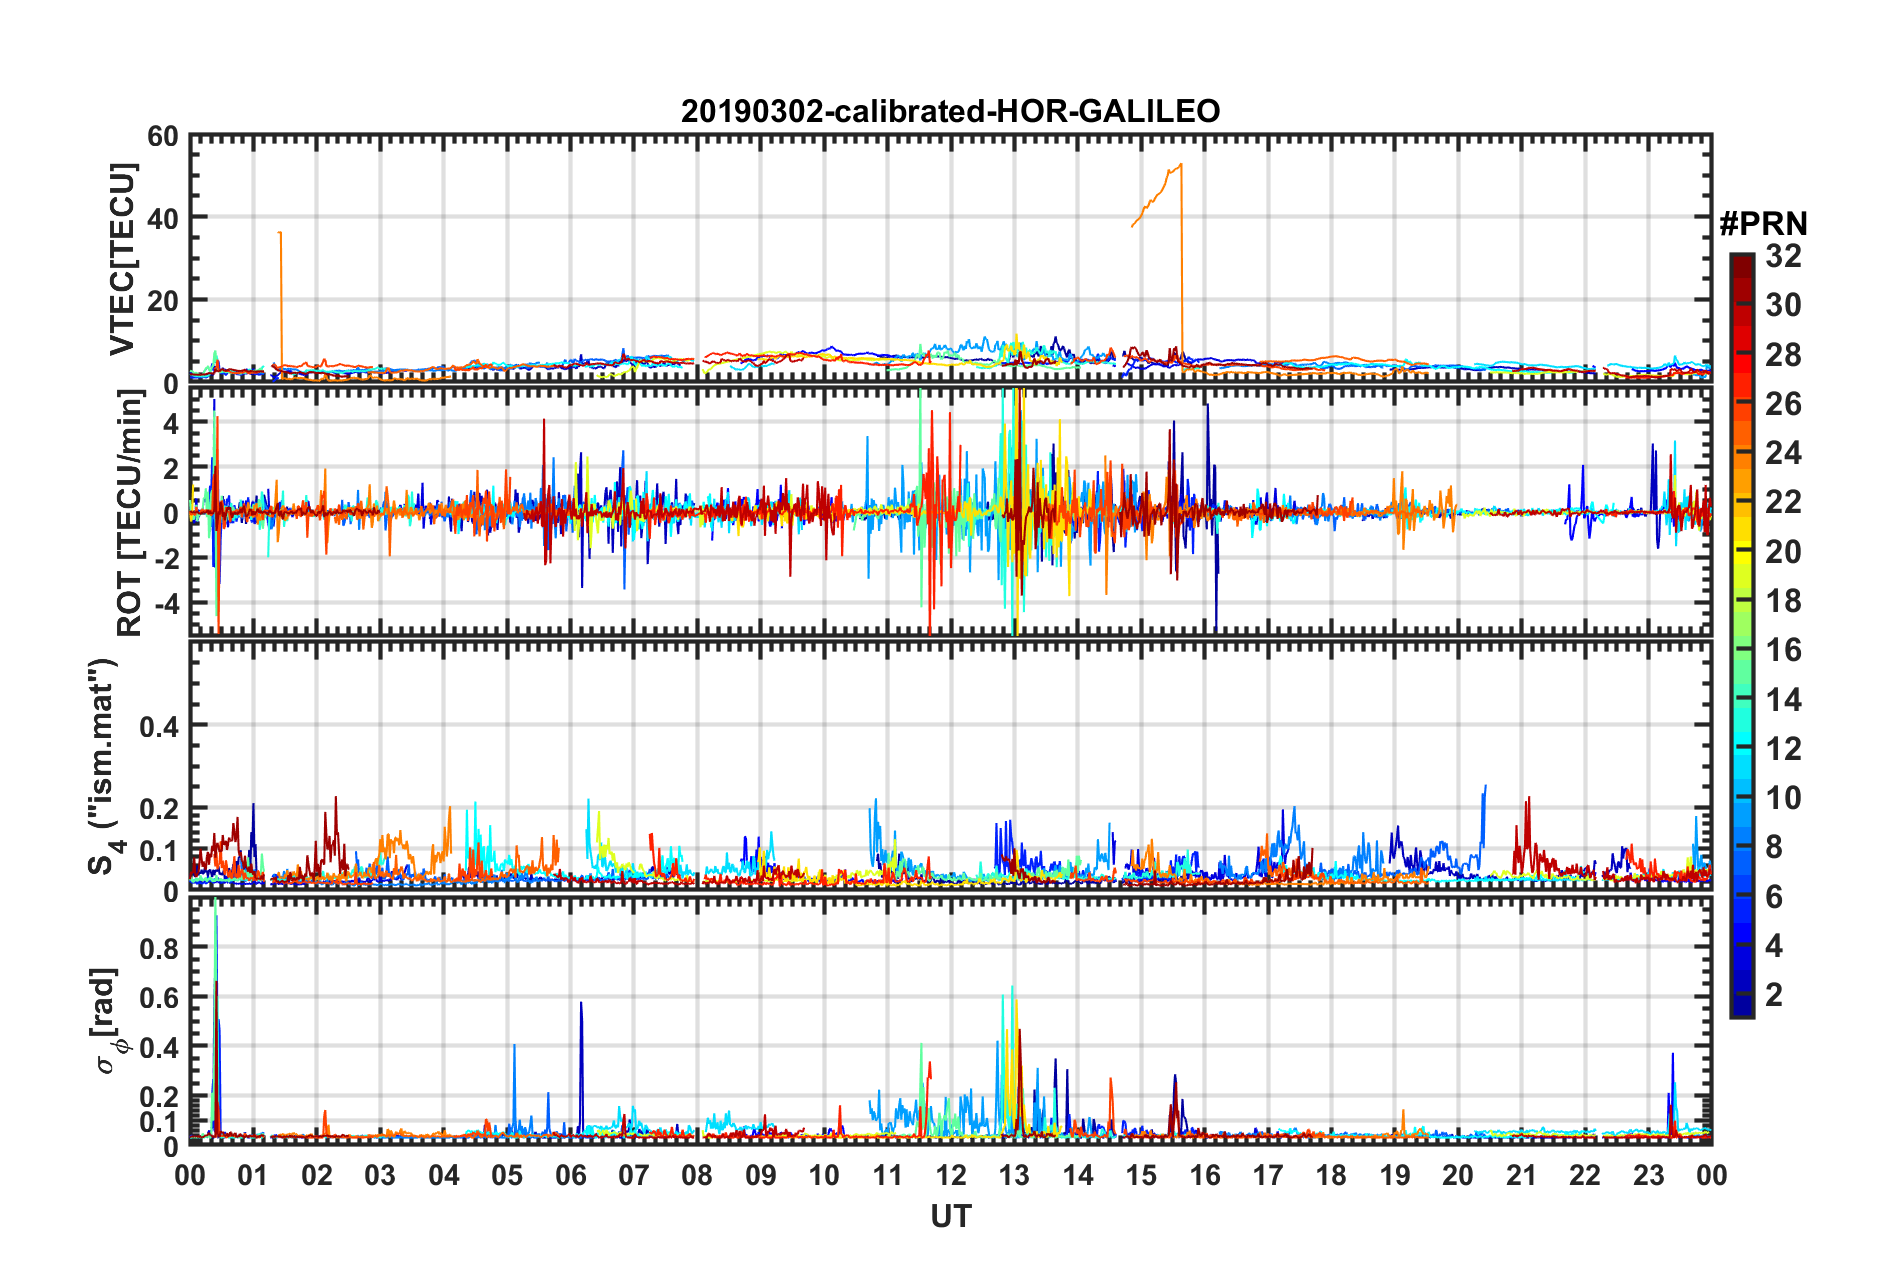Screen dimensions: 1902x1272
Task: Click colorbar tick label 32
Action: click(1783, 256)
